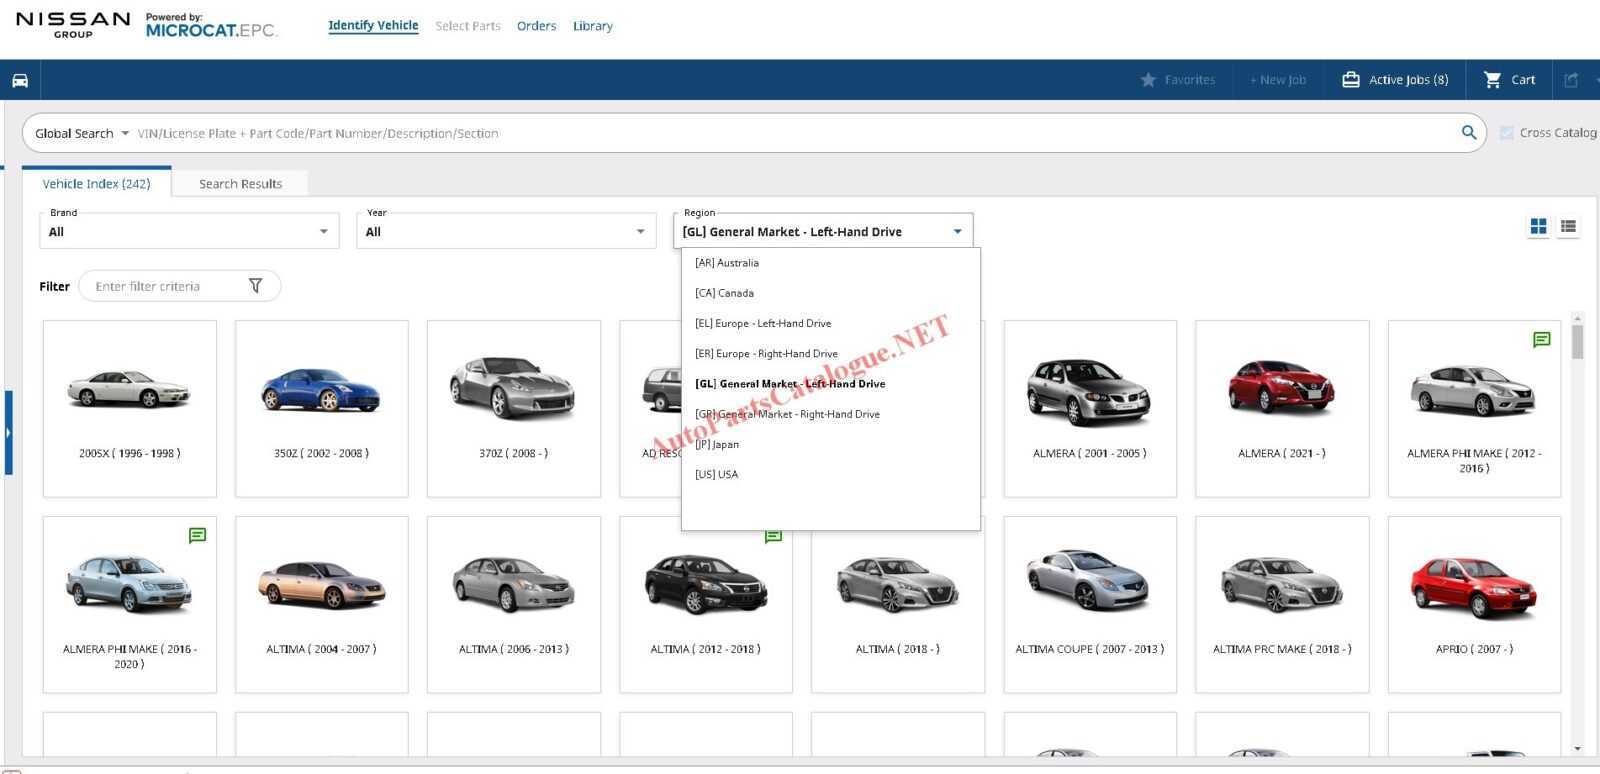This screenshot has width=1600, height=774.
Task: Open note icon on ALMERA PHI MAKE 2016-2020
Action: coord(197,536)
